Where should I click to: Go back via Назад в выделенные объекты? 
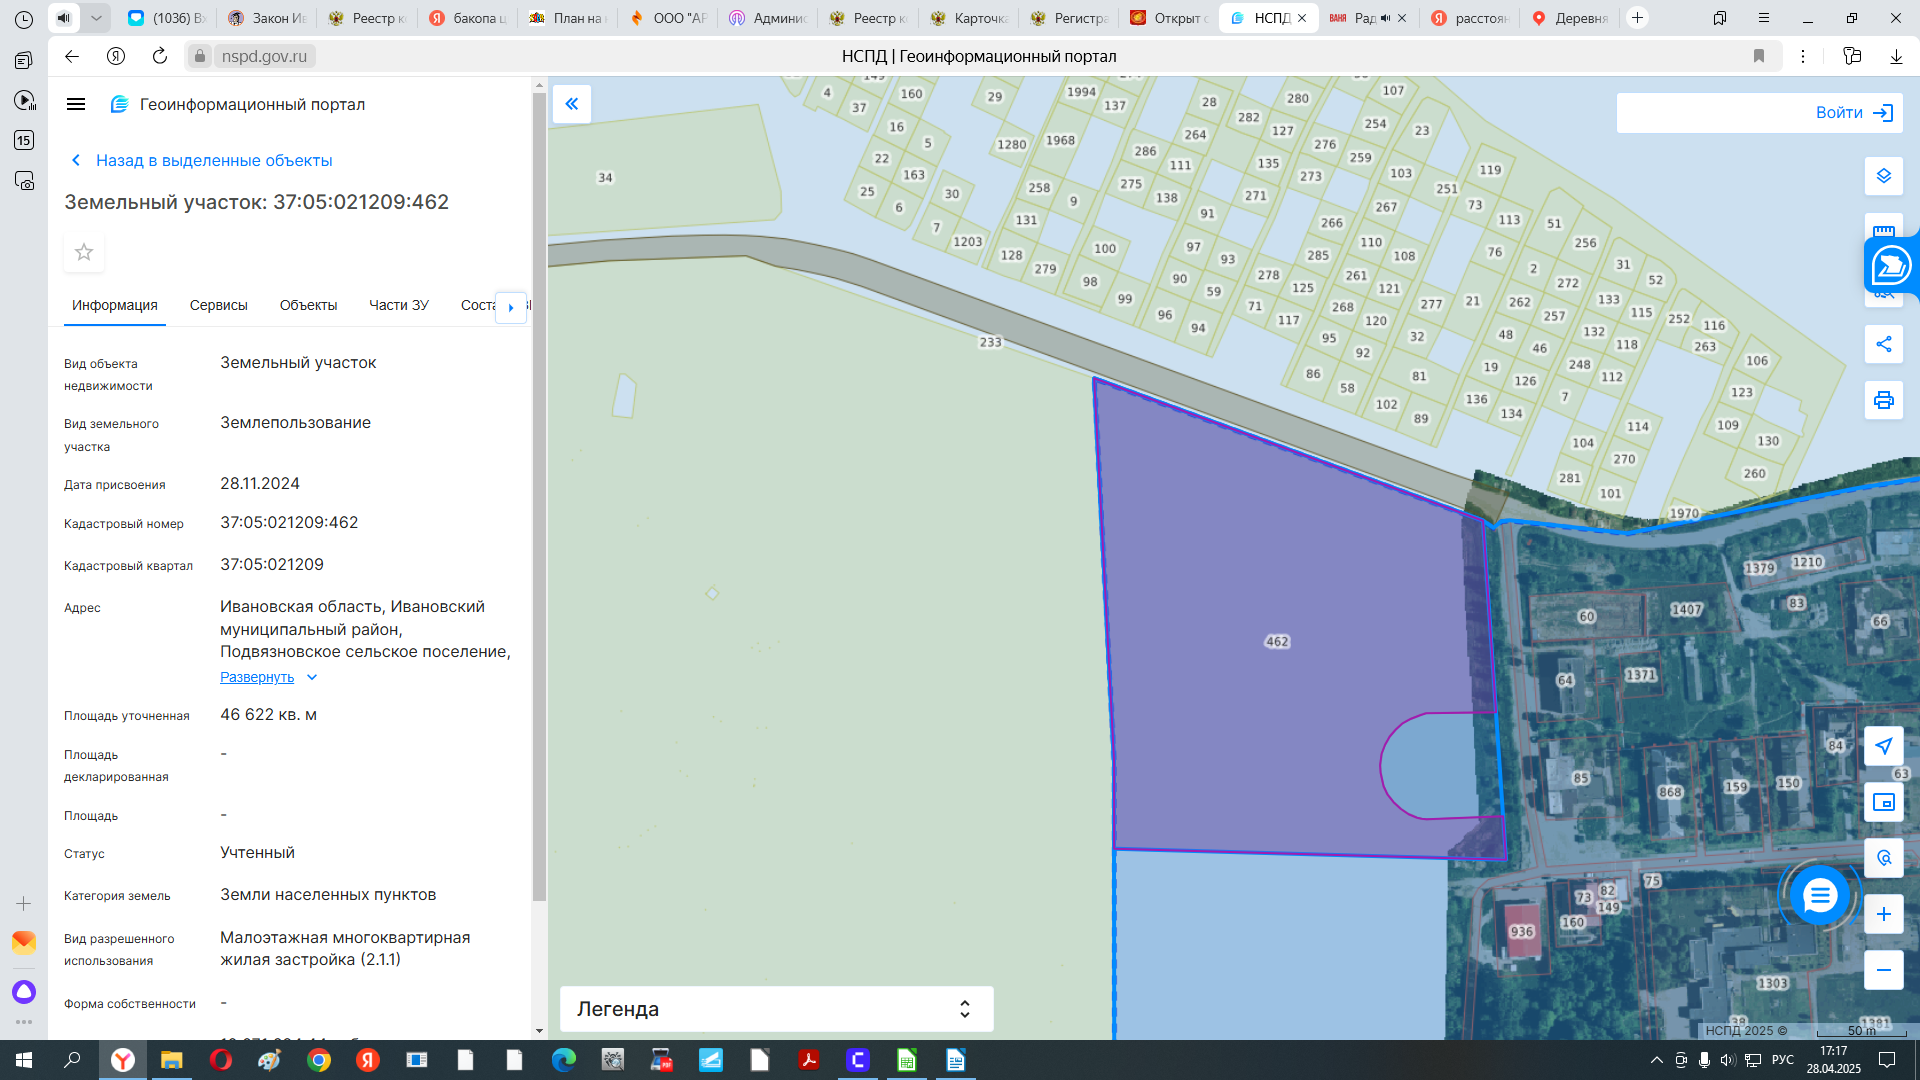tap(213, 160)
